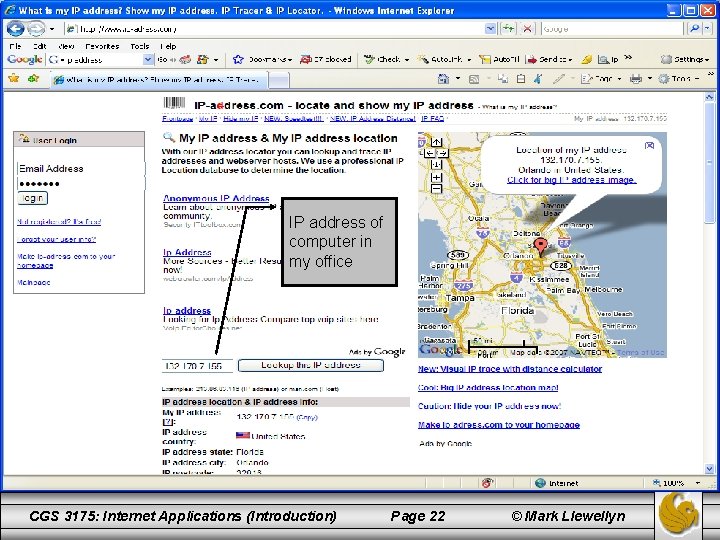
Task: Click the IP lookup field showing 132.170.7.155
Action: [x=197, y=366]
